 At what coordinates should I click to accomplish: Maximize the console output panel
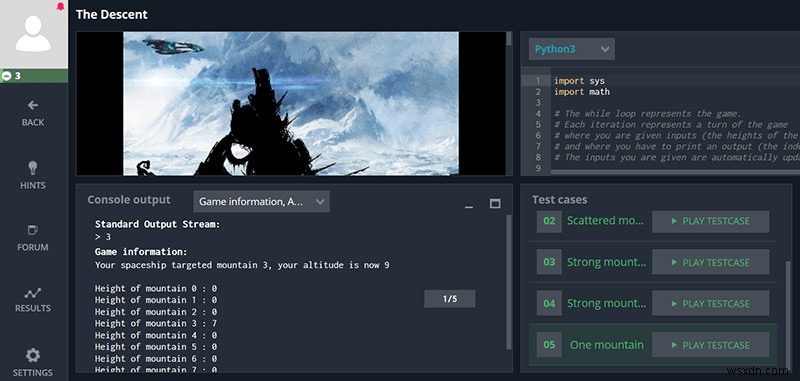click(494, 204)
